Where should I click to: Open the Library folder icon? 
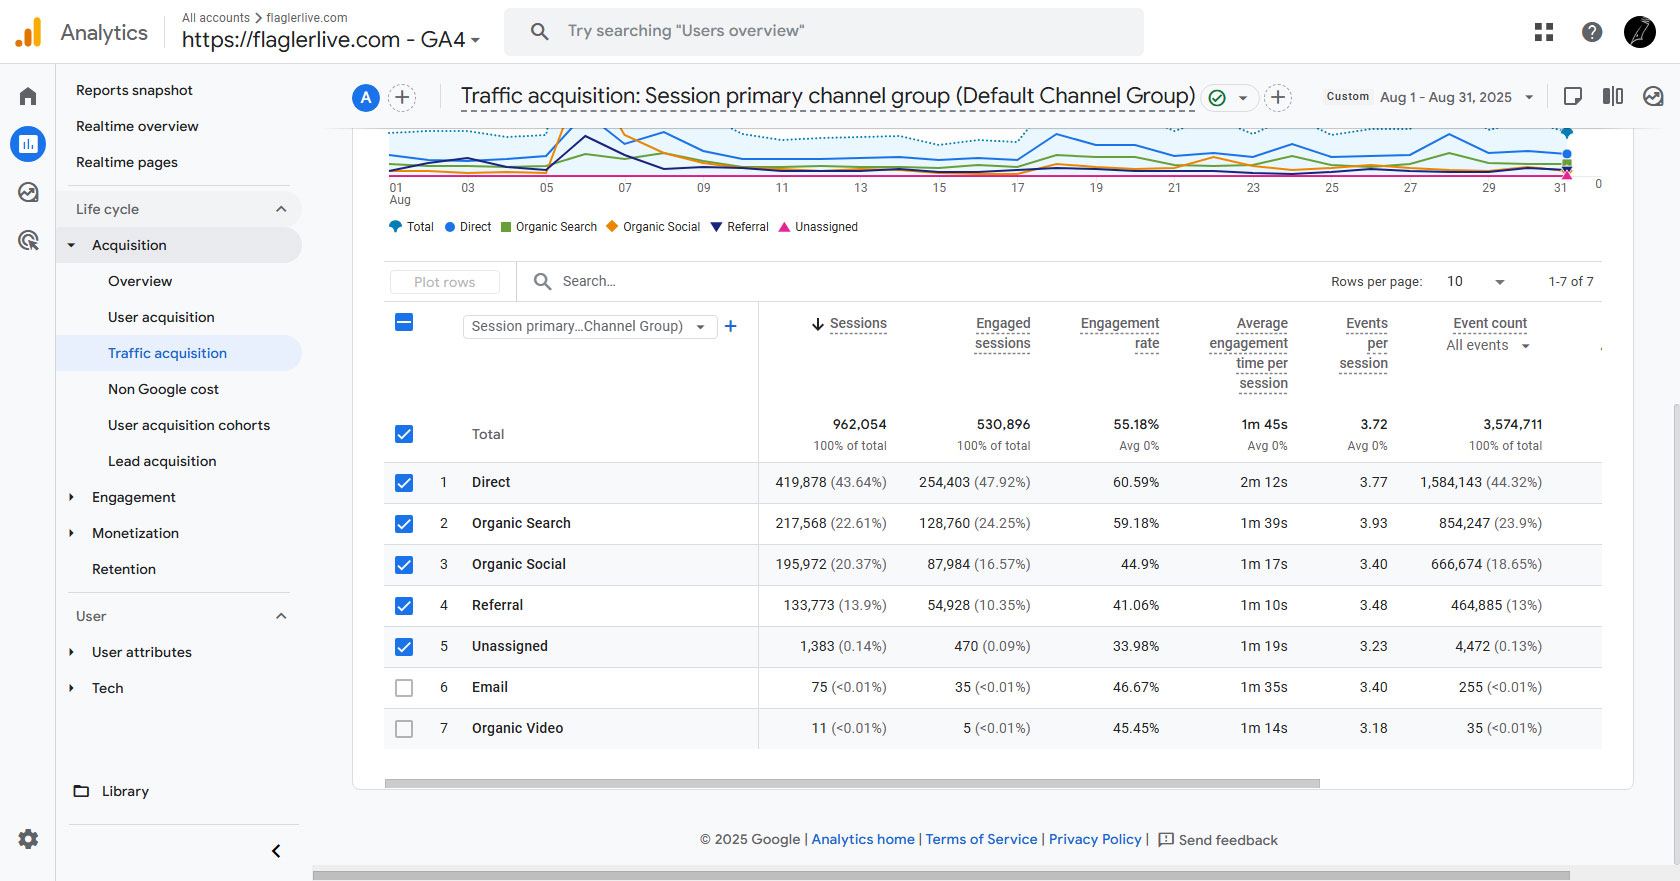click(82, 791)
